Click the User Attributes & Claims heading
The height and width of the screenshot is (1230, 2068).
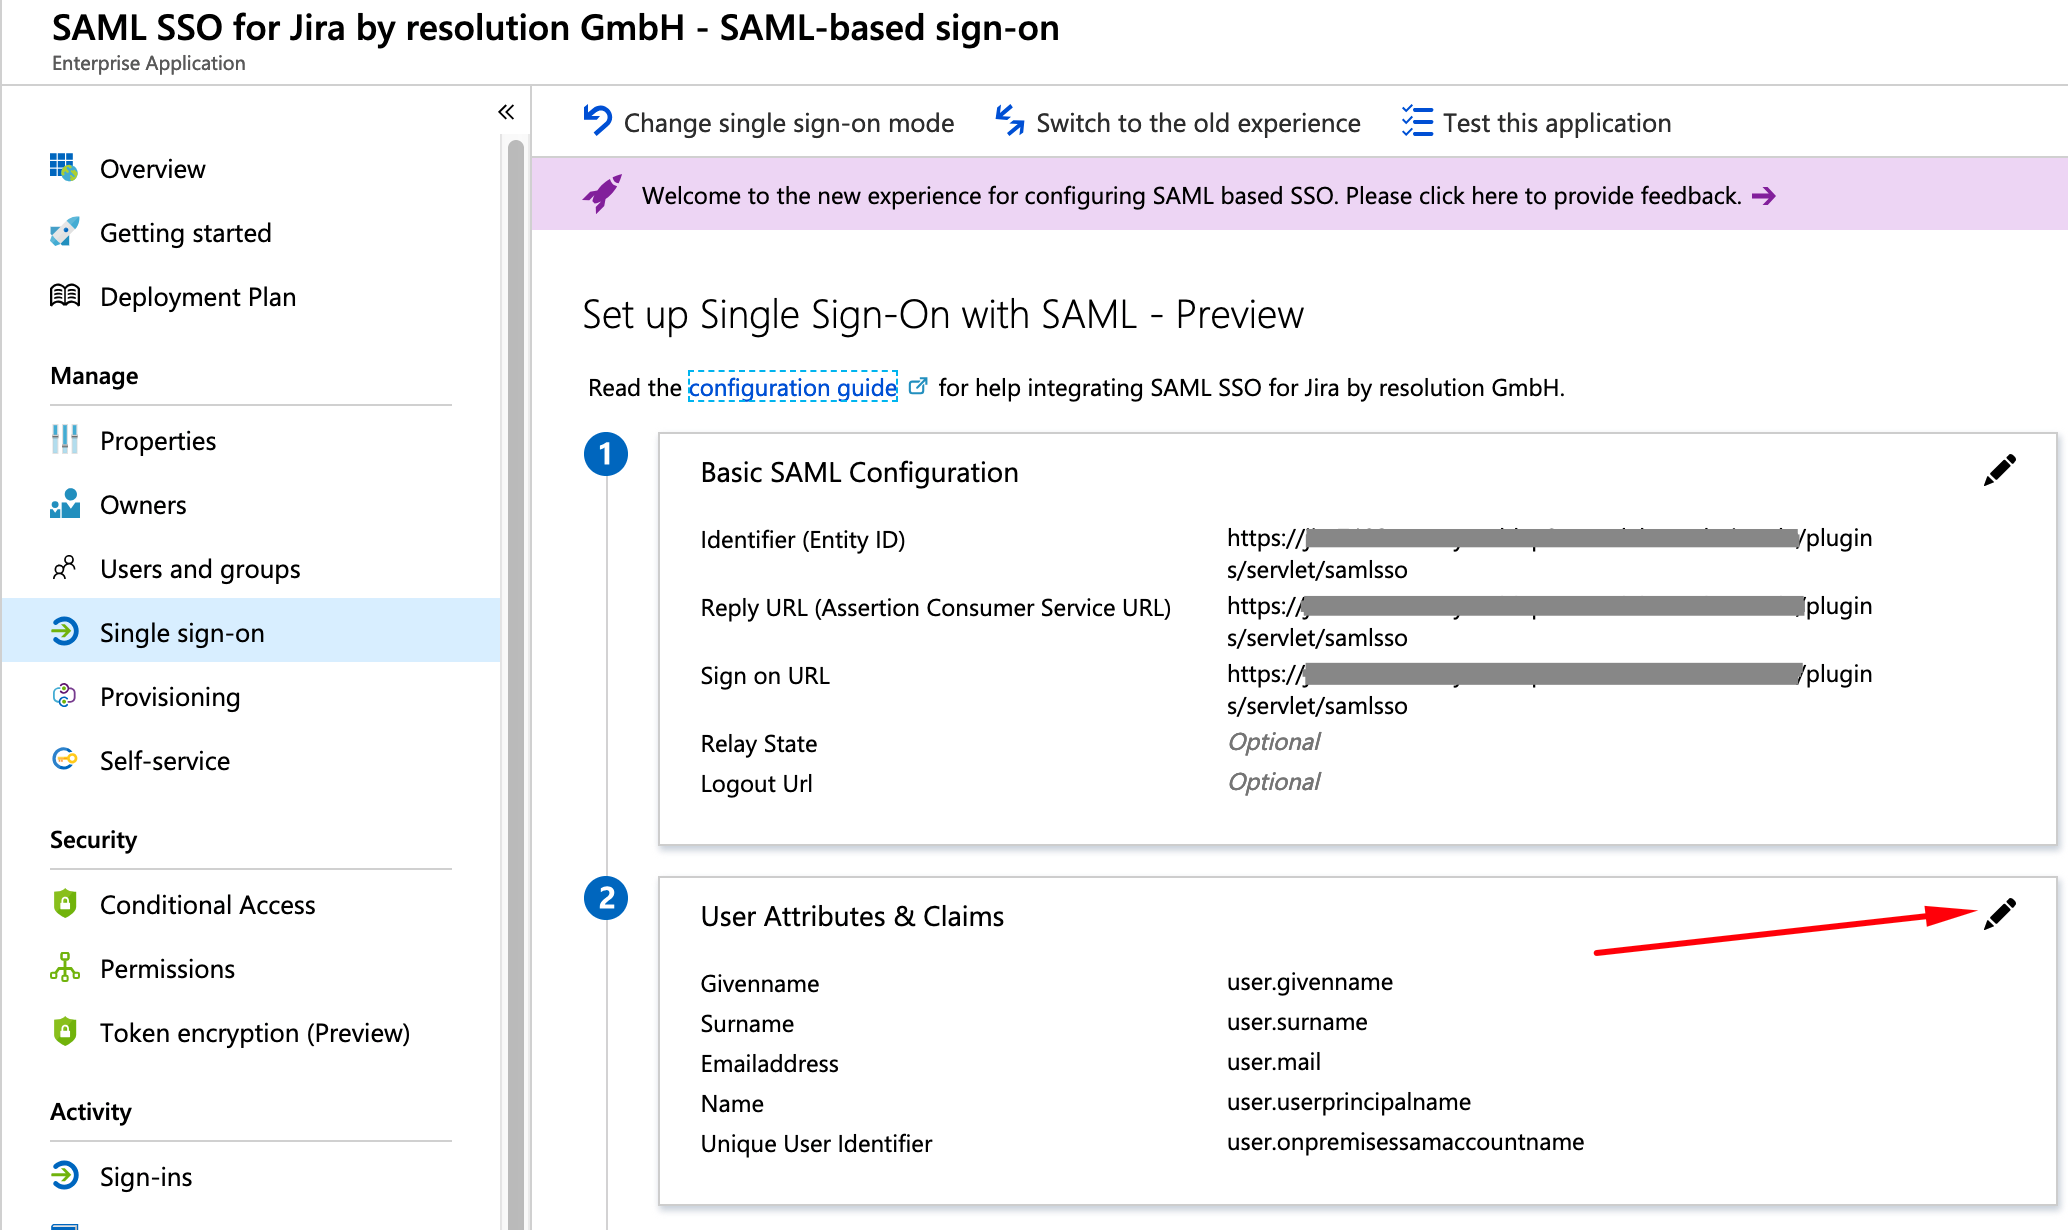point(852,916)
